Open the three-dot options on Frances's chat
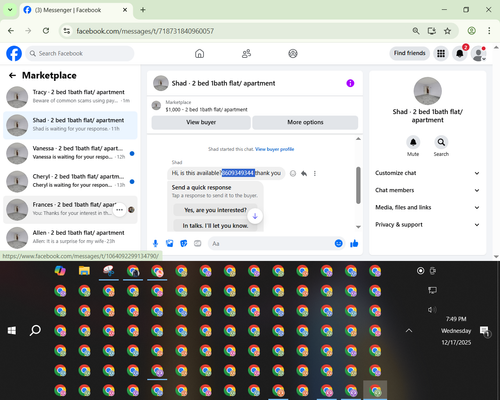Viewport: 500px width, 400px height. coord(119,210)
